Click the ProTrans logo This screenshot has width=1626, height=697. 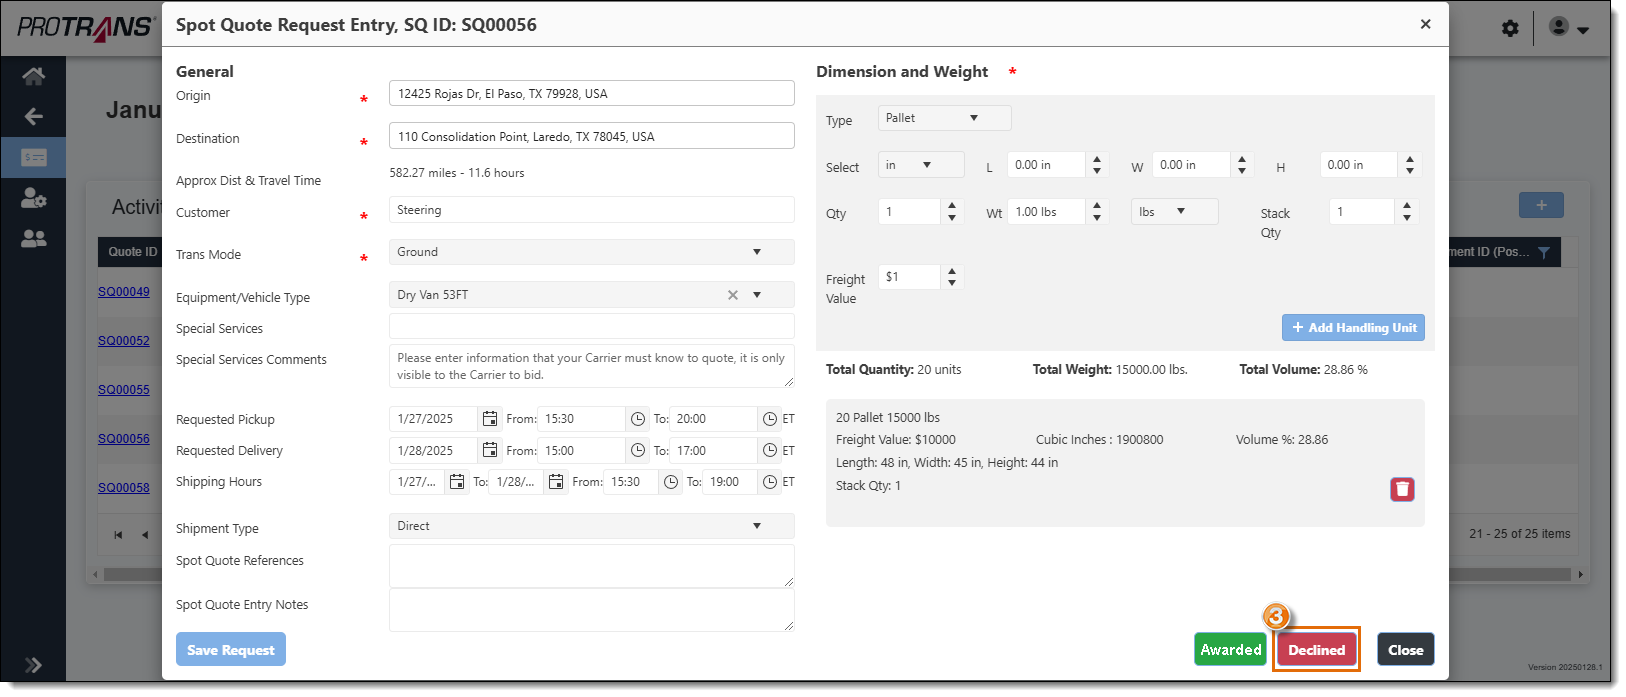tap(86, 28)
